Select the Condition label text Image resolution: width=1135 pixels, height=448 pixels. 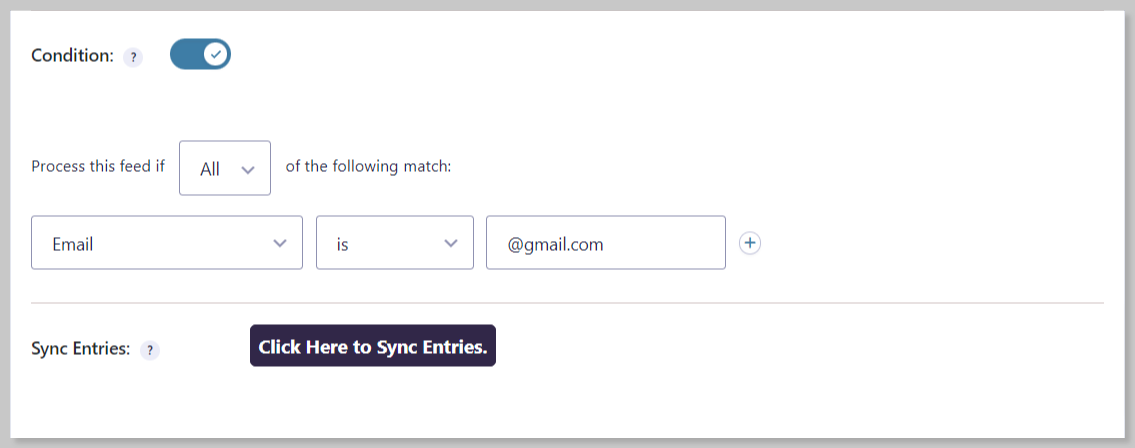(x=72, y=56)
